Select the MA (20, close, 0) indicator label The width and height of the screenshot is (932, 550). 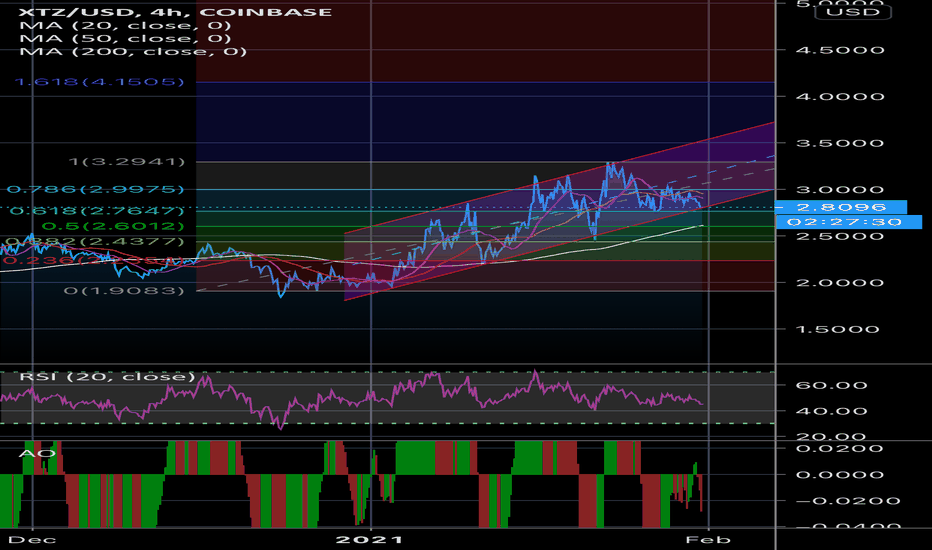125,26
